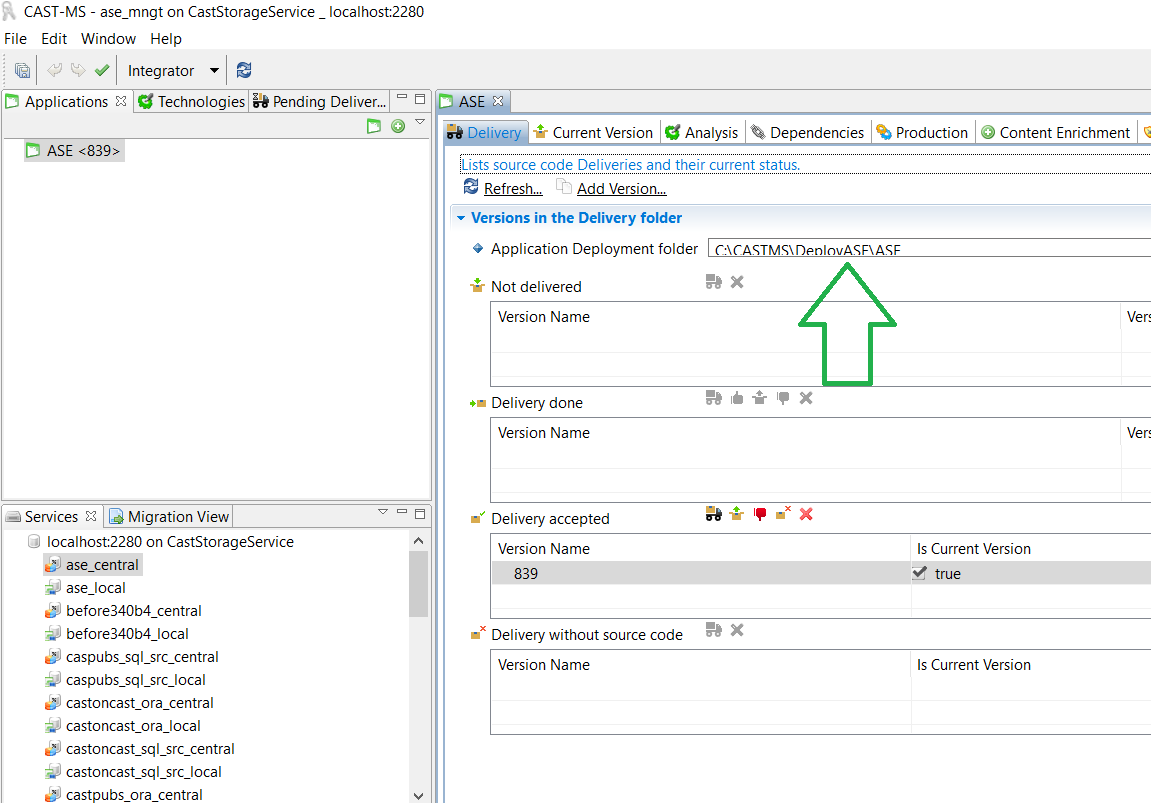
Task: Toggle the Is Current Version checkbox for 839
Action: pyautogui.click(x=920, y=573)
